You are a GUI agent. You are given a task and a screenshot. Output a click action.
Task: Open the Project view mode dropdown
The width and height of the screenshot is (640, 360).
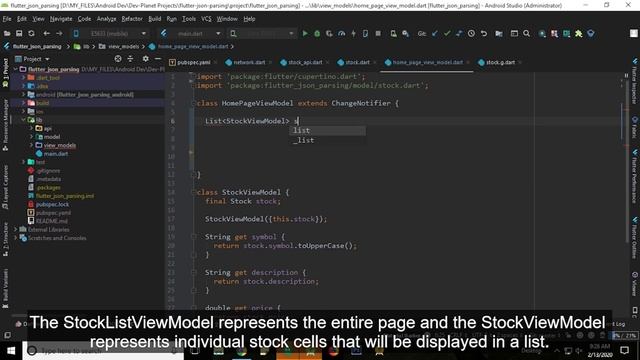tap(32, 59)
